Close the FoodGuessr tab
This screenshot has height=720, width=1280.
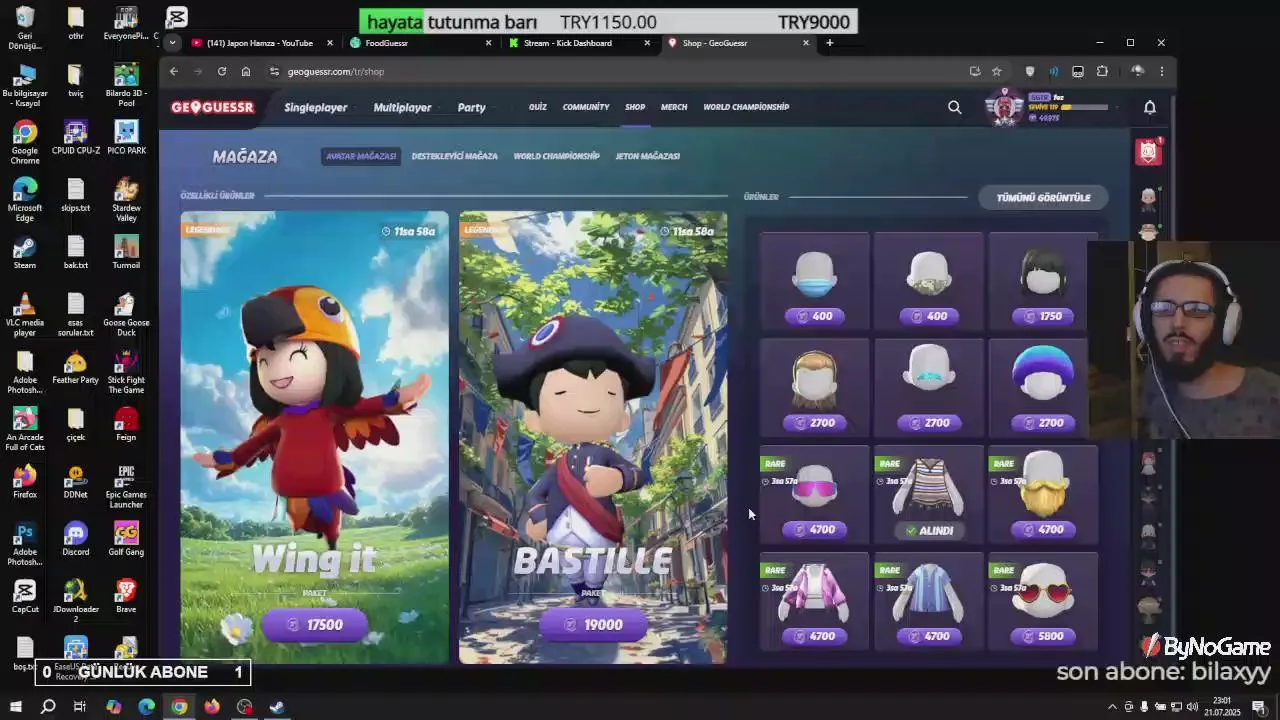tap(489, 43)
